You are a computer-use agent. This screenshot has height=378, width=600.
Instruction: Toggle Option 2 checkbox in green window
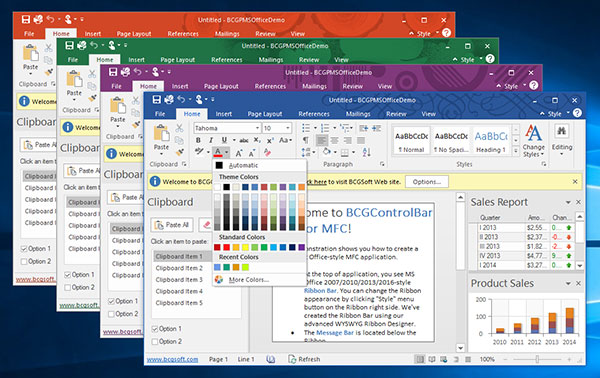point(68,287)
